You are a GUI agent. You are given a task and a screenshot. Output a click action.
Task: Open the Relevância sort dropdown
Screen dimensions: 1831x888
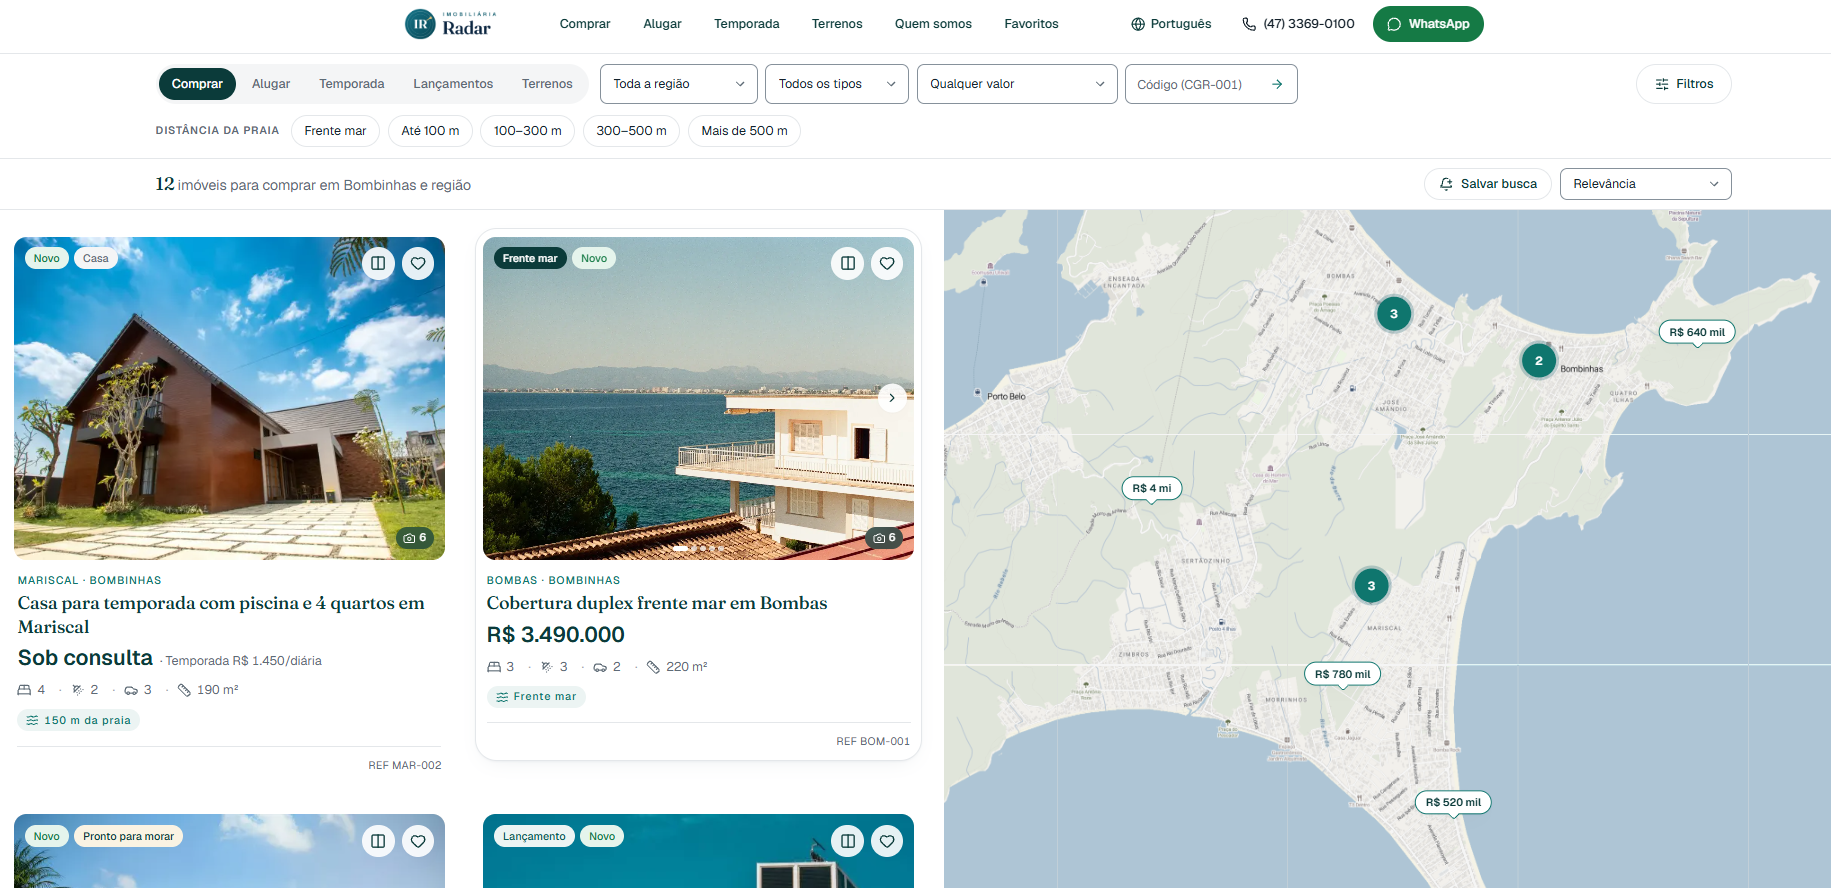point(1645,184)
